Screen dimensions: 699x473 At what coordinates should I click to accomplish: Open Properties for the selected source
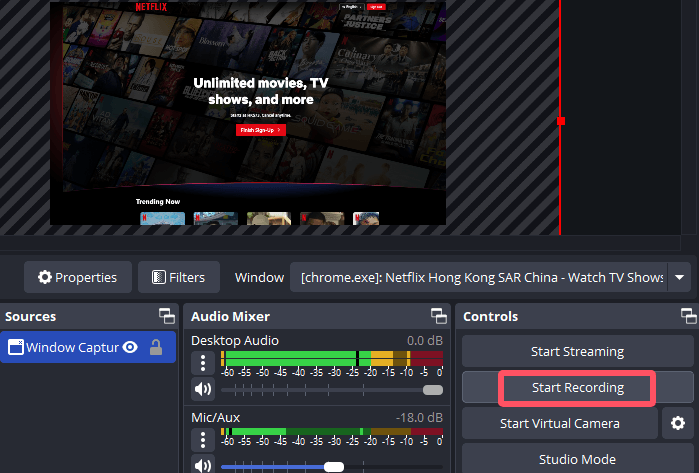(78, 277)
